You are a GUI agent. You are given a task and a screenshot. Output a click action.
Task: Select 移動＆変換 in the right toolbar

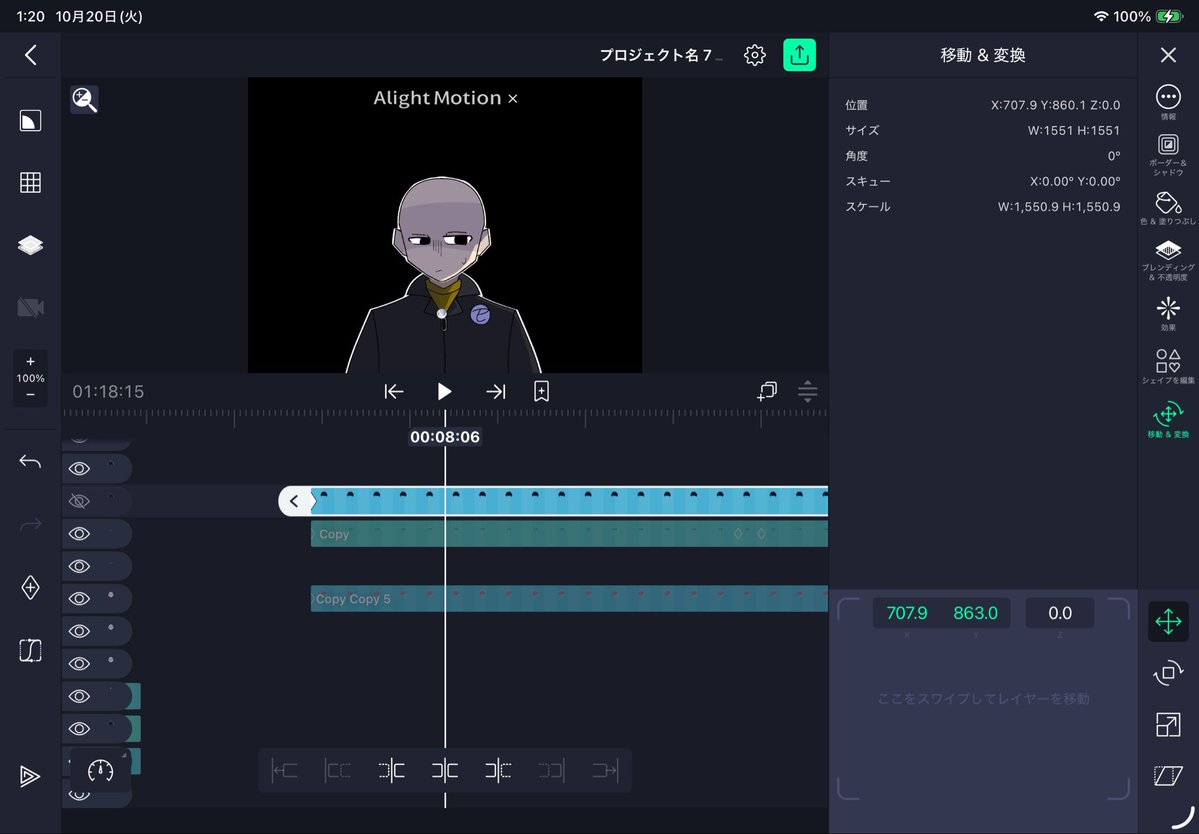click(1168, 420)
